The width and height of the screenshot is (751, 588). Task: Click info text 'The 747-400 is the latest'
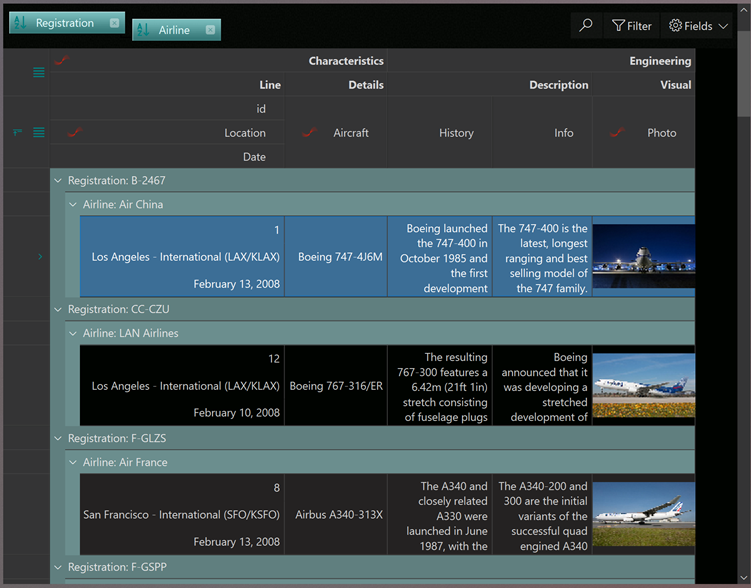pos(543,257)
